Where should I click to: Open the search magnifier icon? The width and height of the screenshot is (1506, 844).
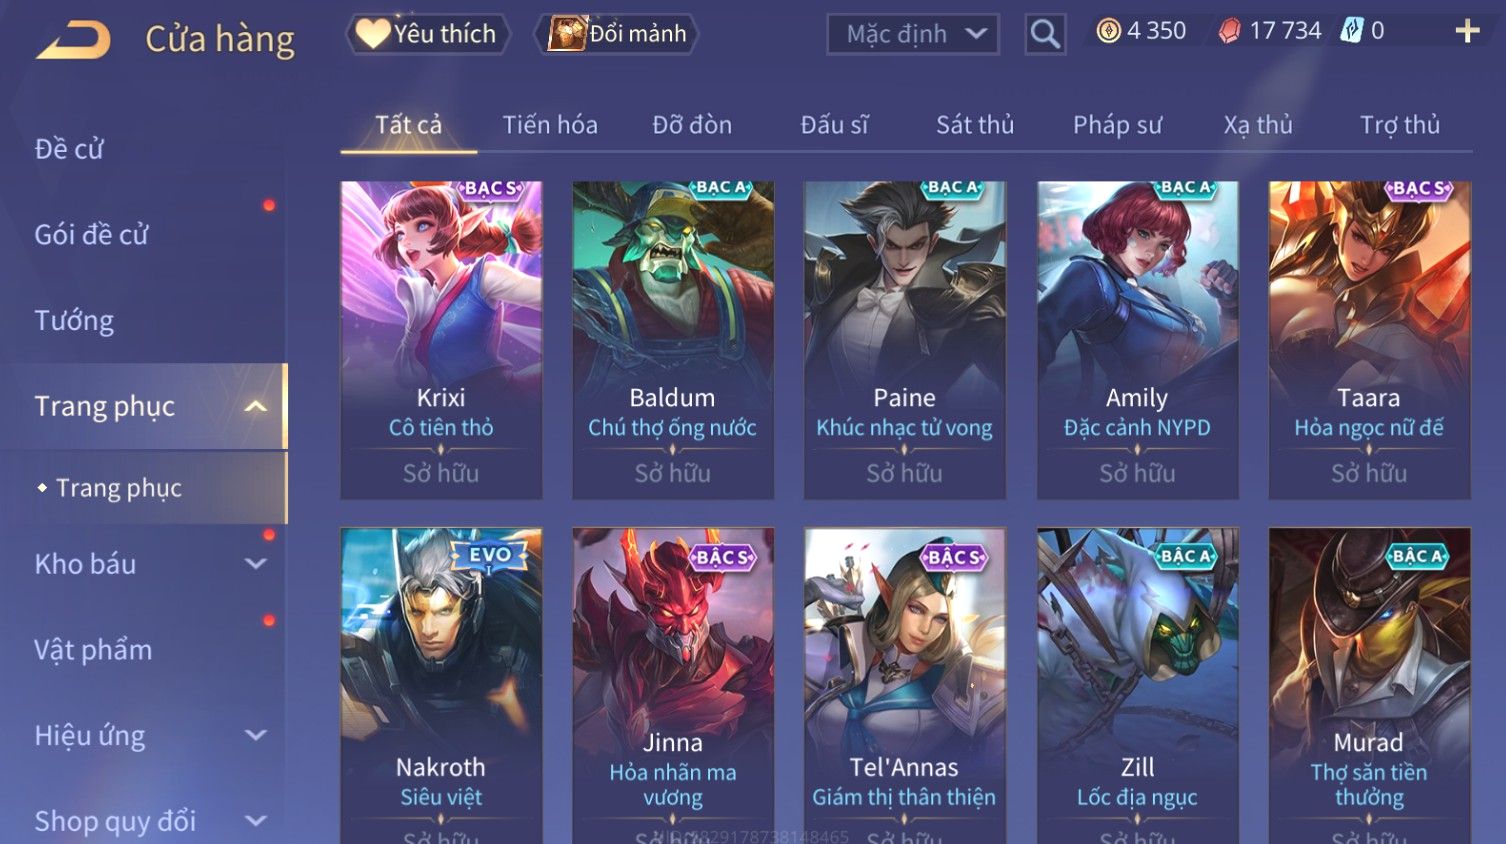[x=1045, y=34]
